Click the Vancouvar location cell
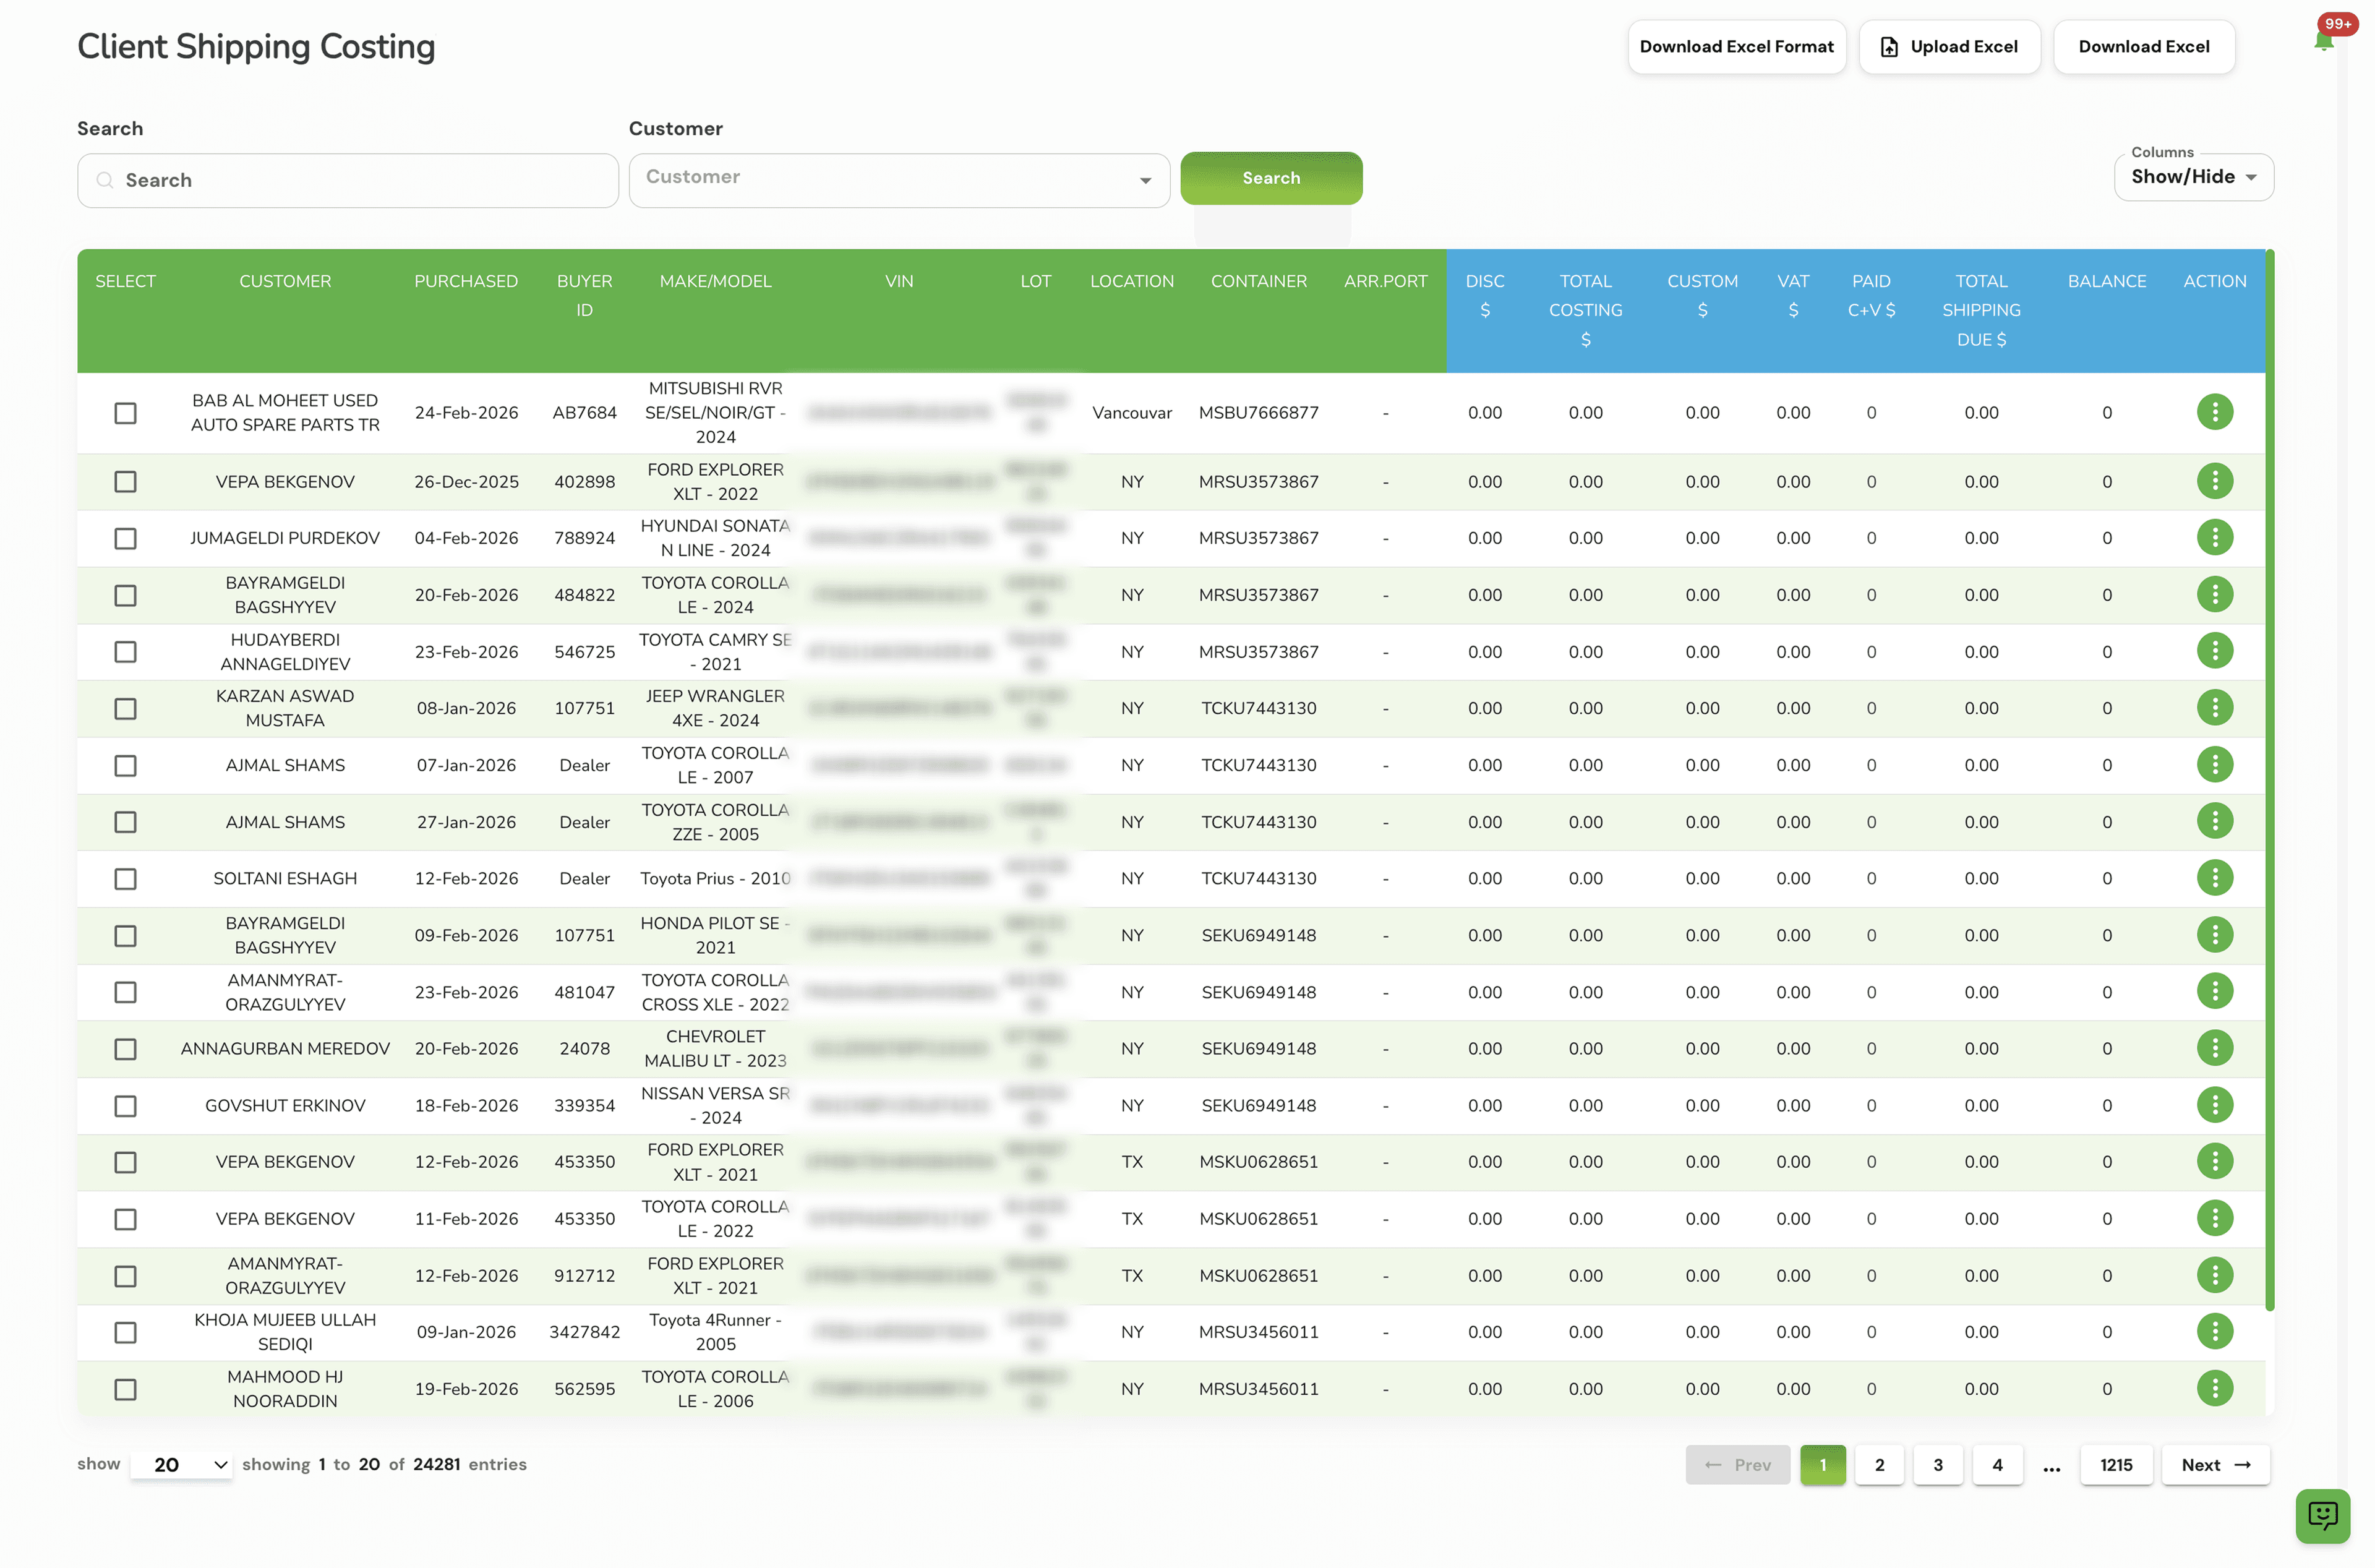Screen dimensions: 2375x1568 click(x=1131, y=413)
